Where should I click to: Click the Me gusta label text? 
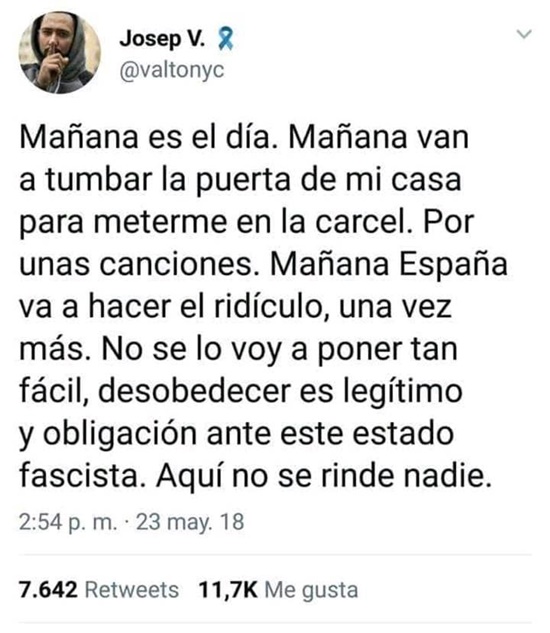point(311,591)
